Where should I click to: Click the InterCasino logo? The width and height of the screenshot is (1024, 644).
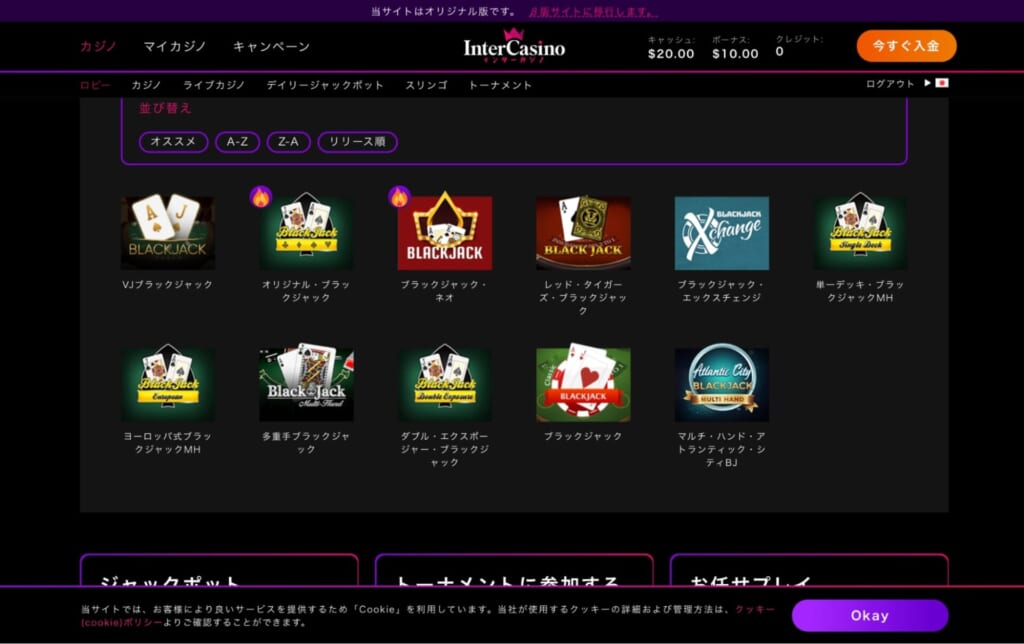pyautogui.click(x=514, y=46)
